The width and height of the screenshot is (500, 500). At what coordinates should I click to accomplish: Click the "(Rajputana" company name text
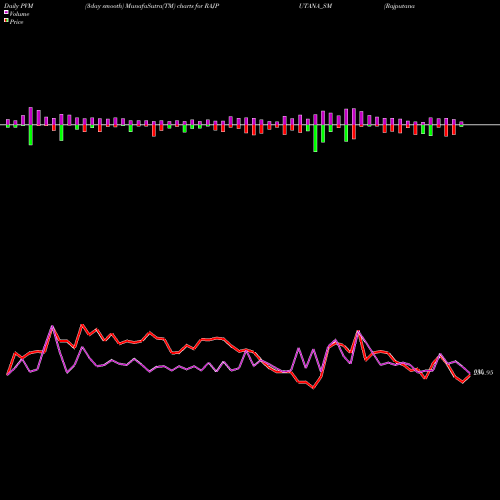click(x=399, y=6)
